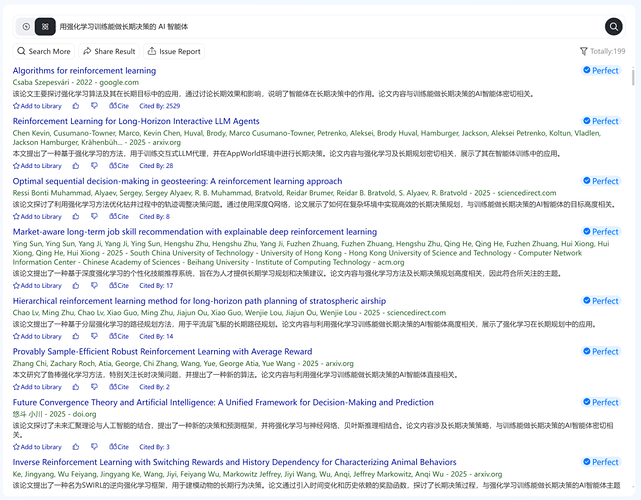Click 'Cited By: 28' text

click(x=156, y=166)
